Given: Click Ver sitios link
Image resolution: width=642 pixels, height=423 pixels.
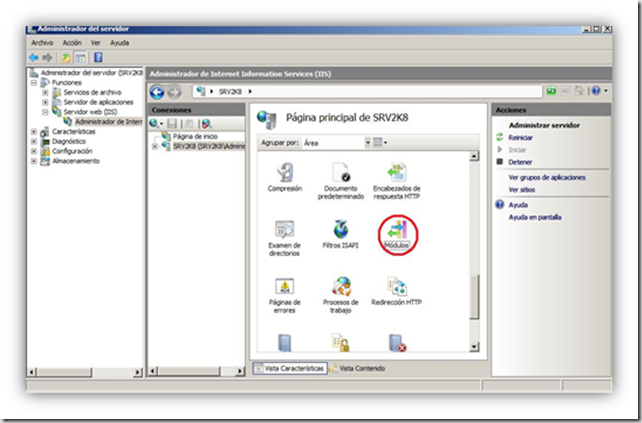Looking at the screenshot, I should pos(522,190).
